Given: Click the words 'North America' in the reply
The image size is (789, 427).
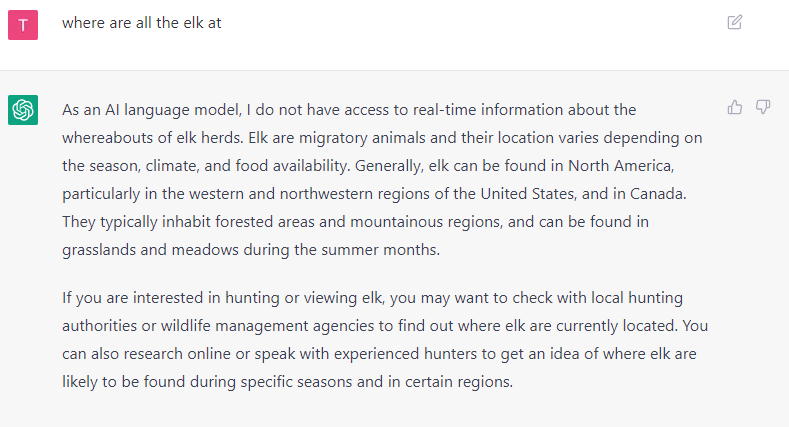Looking at the screenshot, I should [620, 166].
